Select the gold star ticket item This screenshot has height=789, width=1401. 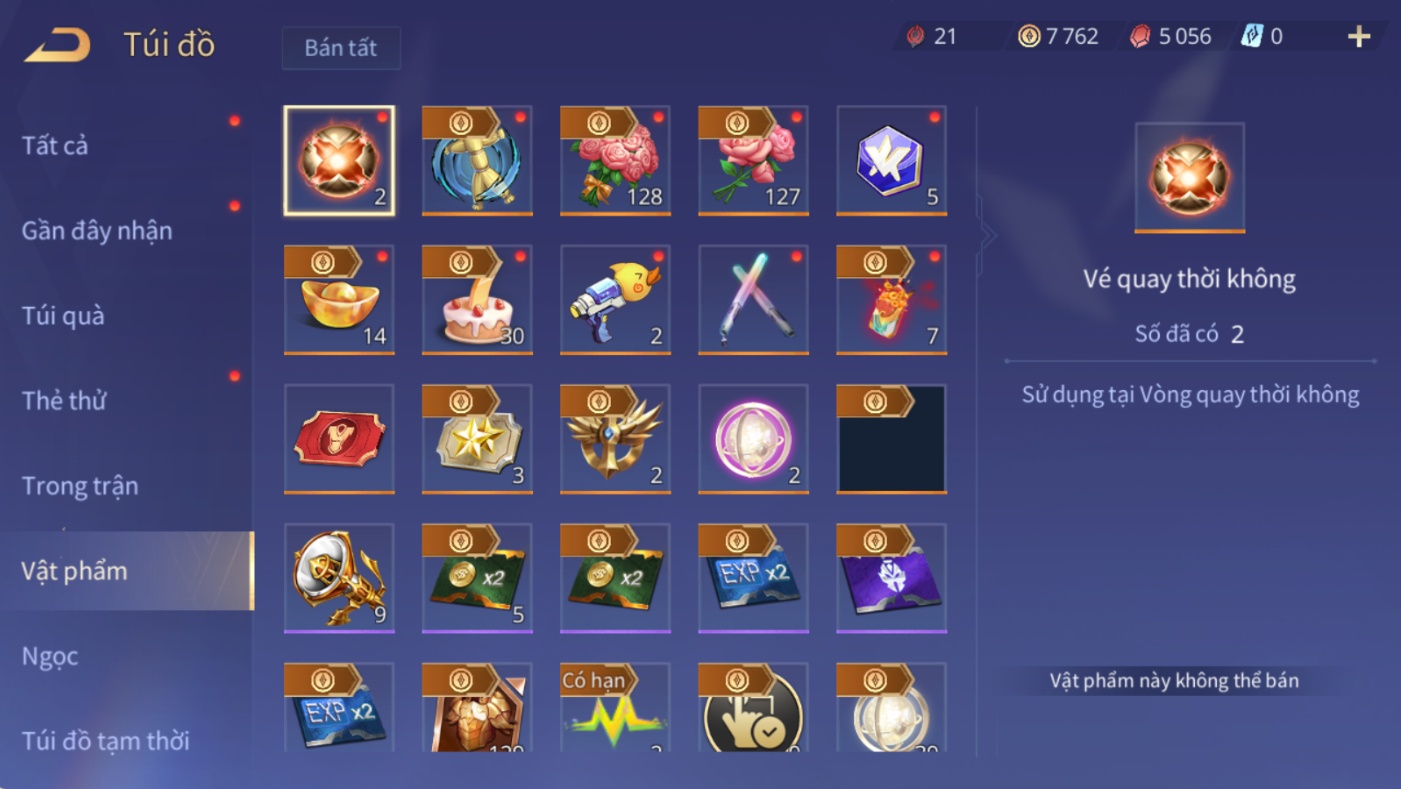(x=477, y=438)
